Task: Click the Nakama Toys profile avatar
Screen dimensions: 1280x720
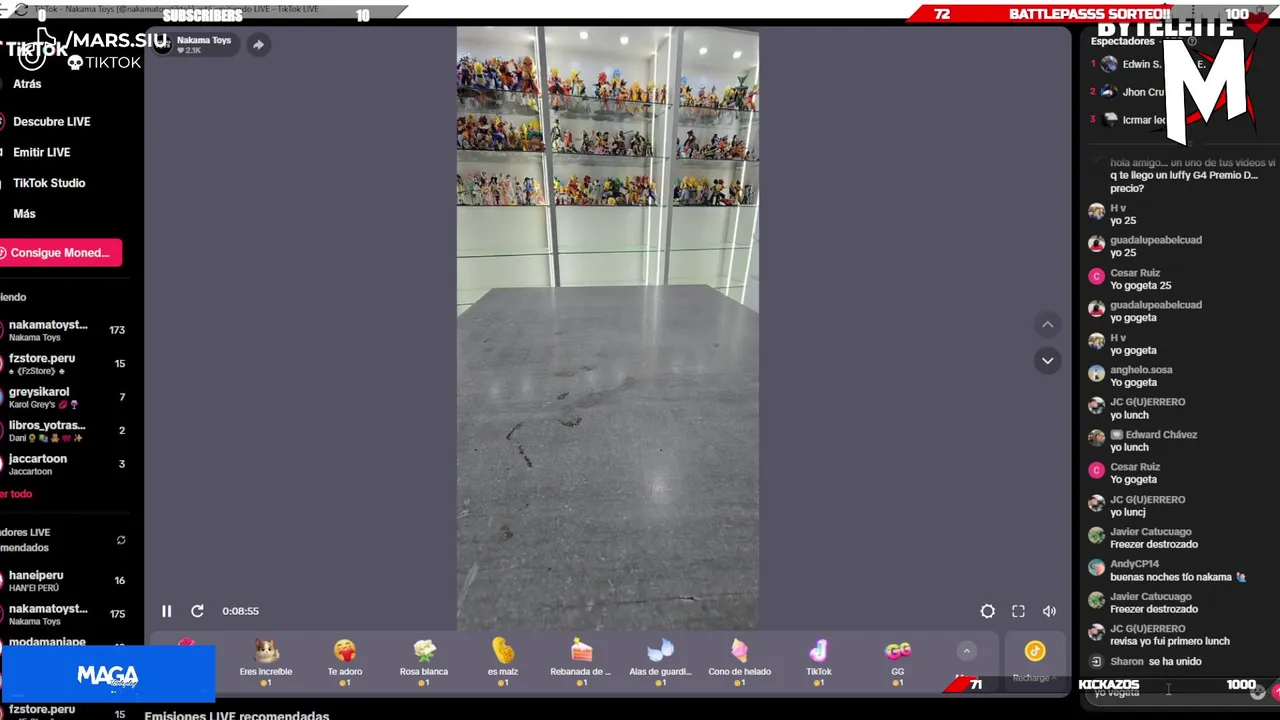Action: coord(163,45)
